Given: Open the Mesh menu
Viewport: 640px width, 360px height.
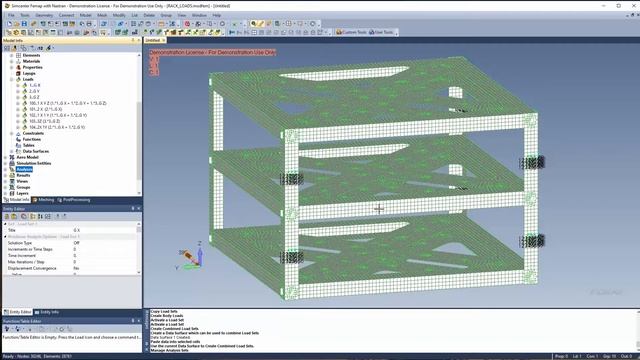Looking at the screenshot, I should pyautogui.click(x=102, y=15).
